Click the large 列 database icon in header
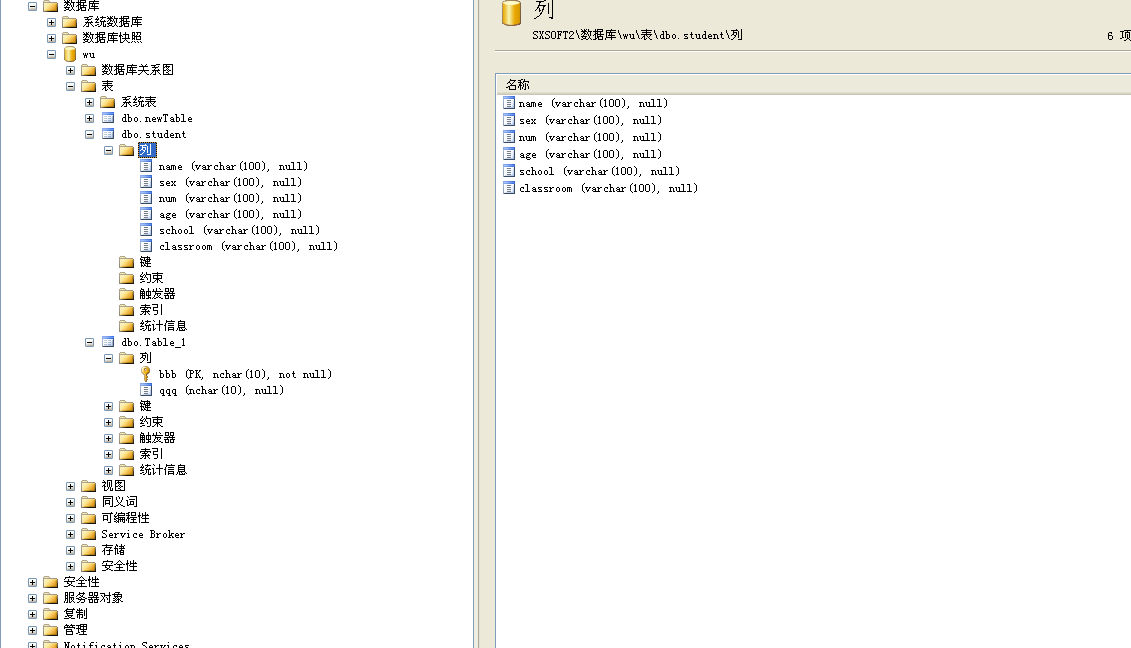This screenshot has height=648, width=1131. (x=511, y=12)
